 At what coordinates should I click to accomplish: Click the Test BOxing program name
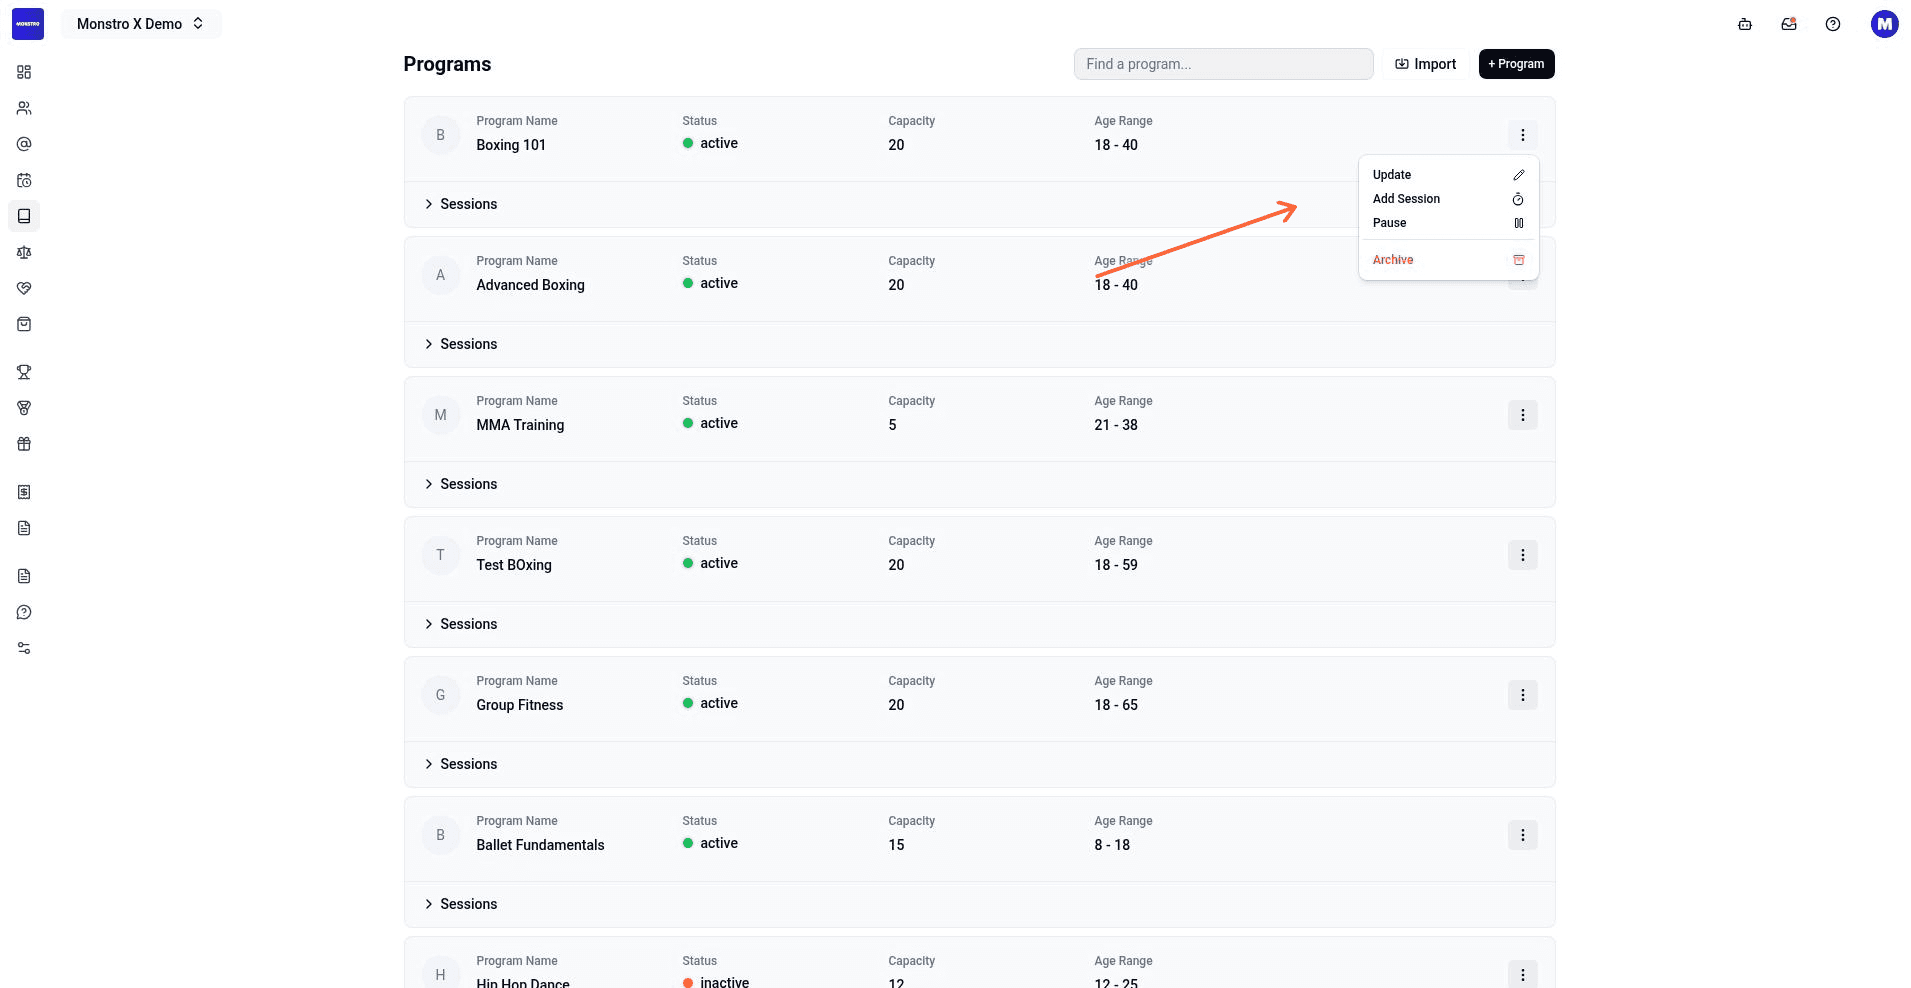514,565
